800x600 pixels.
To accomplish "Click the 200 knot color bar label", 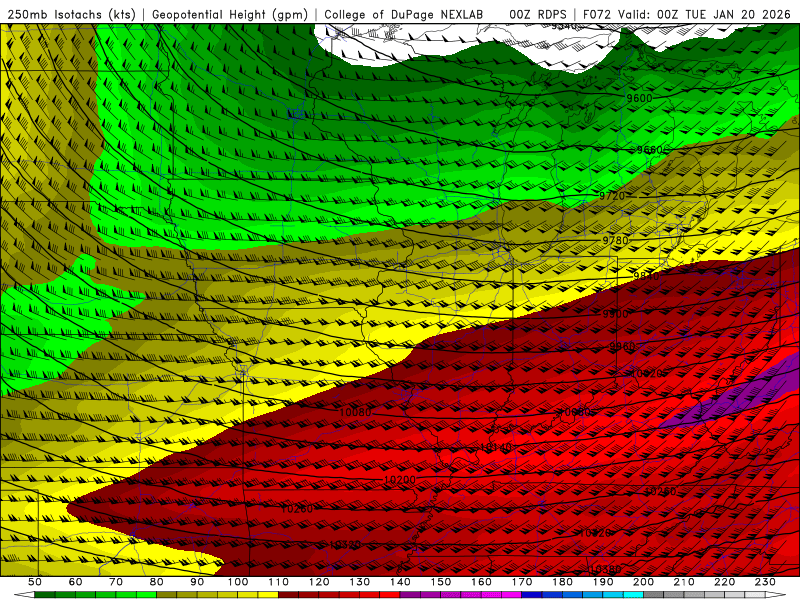I will (644, 582).
